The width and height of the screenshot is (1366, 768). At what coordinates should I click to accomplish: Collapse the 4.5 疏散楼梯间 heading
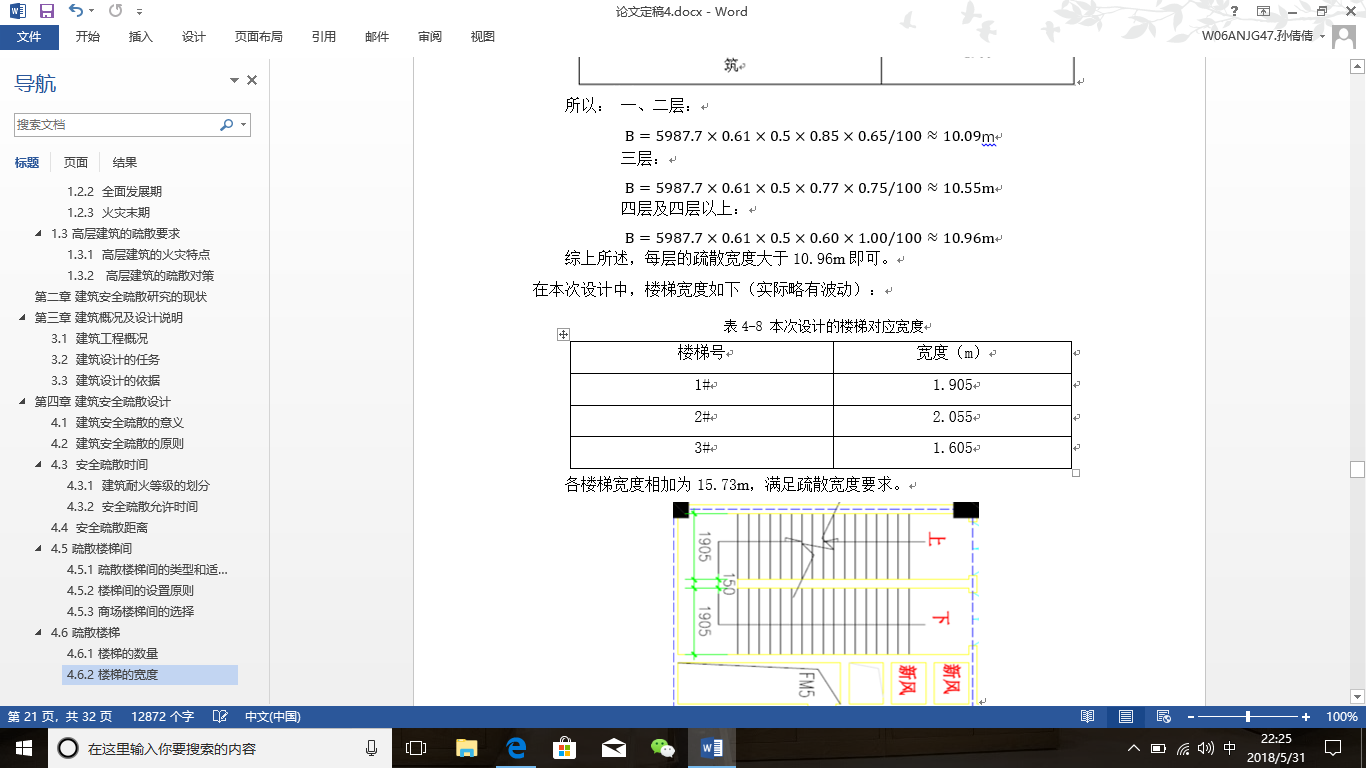38,548
